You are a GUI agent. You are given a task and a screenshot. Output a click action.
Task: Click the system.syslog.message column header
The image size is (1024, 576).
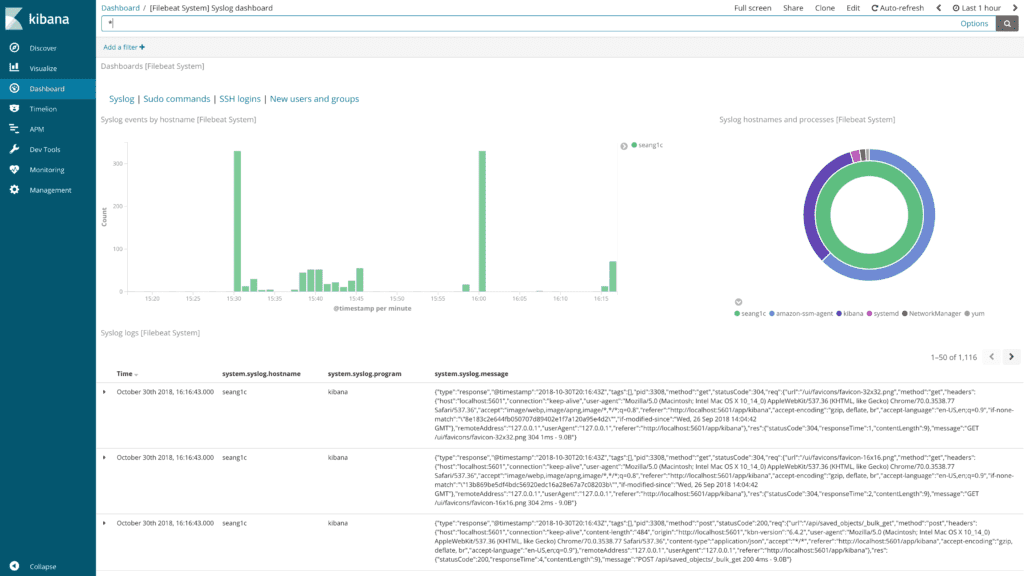471,374
